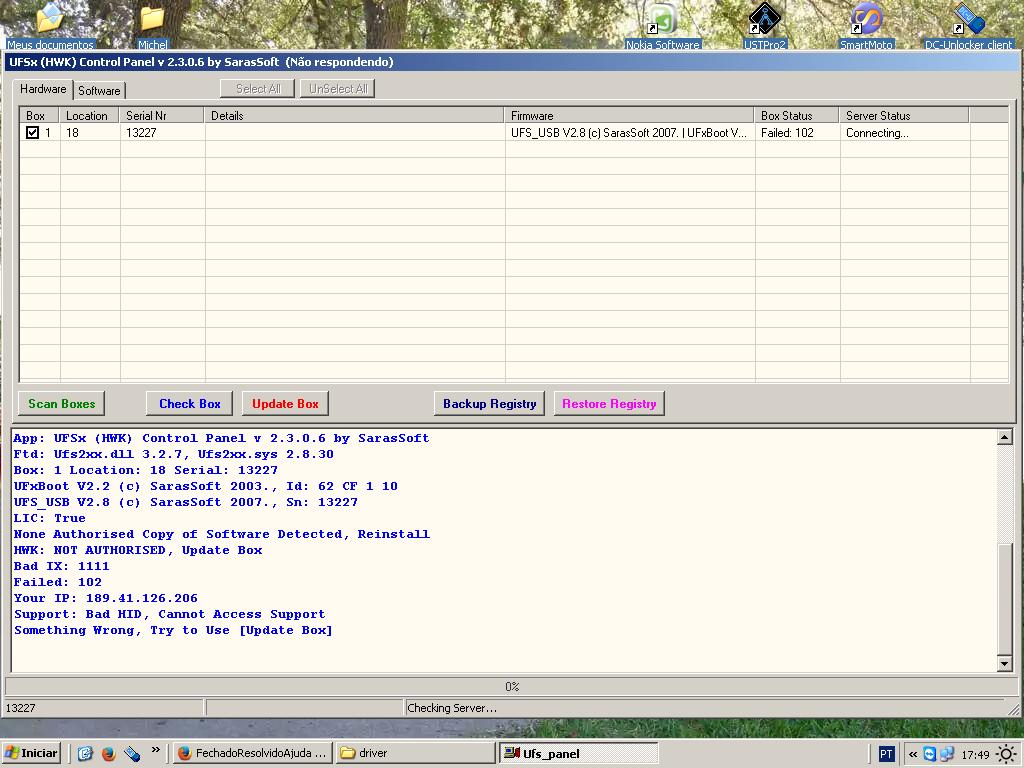Viewport: 1024px width, 768px height.
Task: Open the PT language bar selector
Action: [886, 754]
